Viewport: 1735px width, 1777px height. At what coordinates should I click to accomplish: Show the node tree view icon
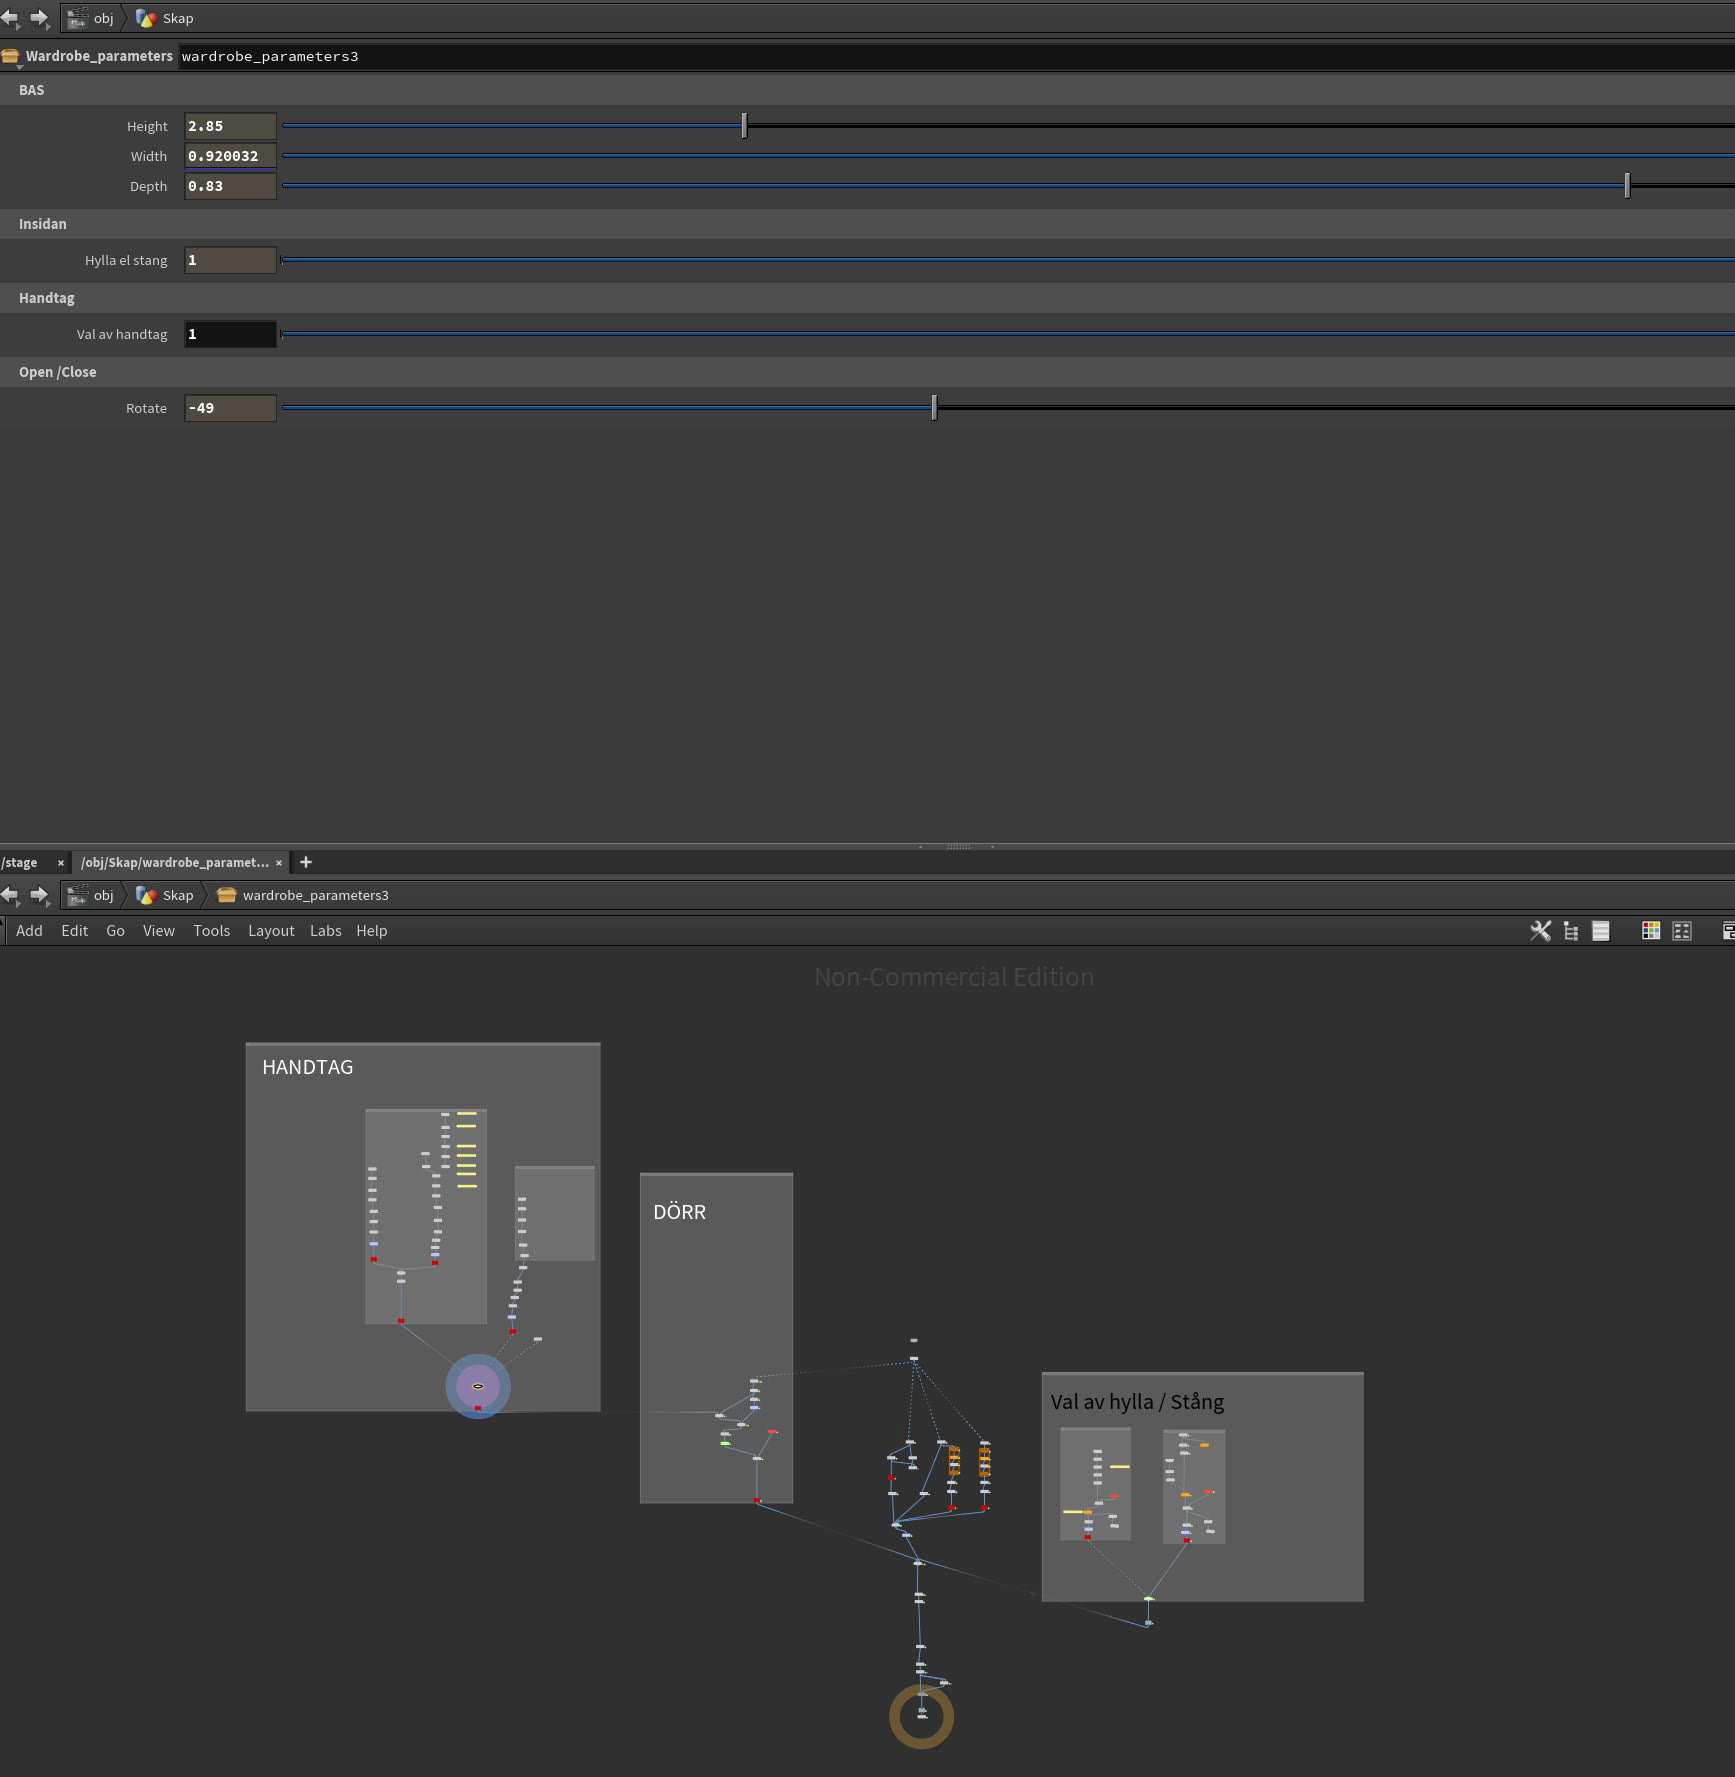click(x=1571, y=931)
